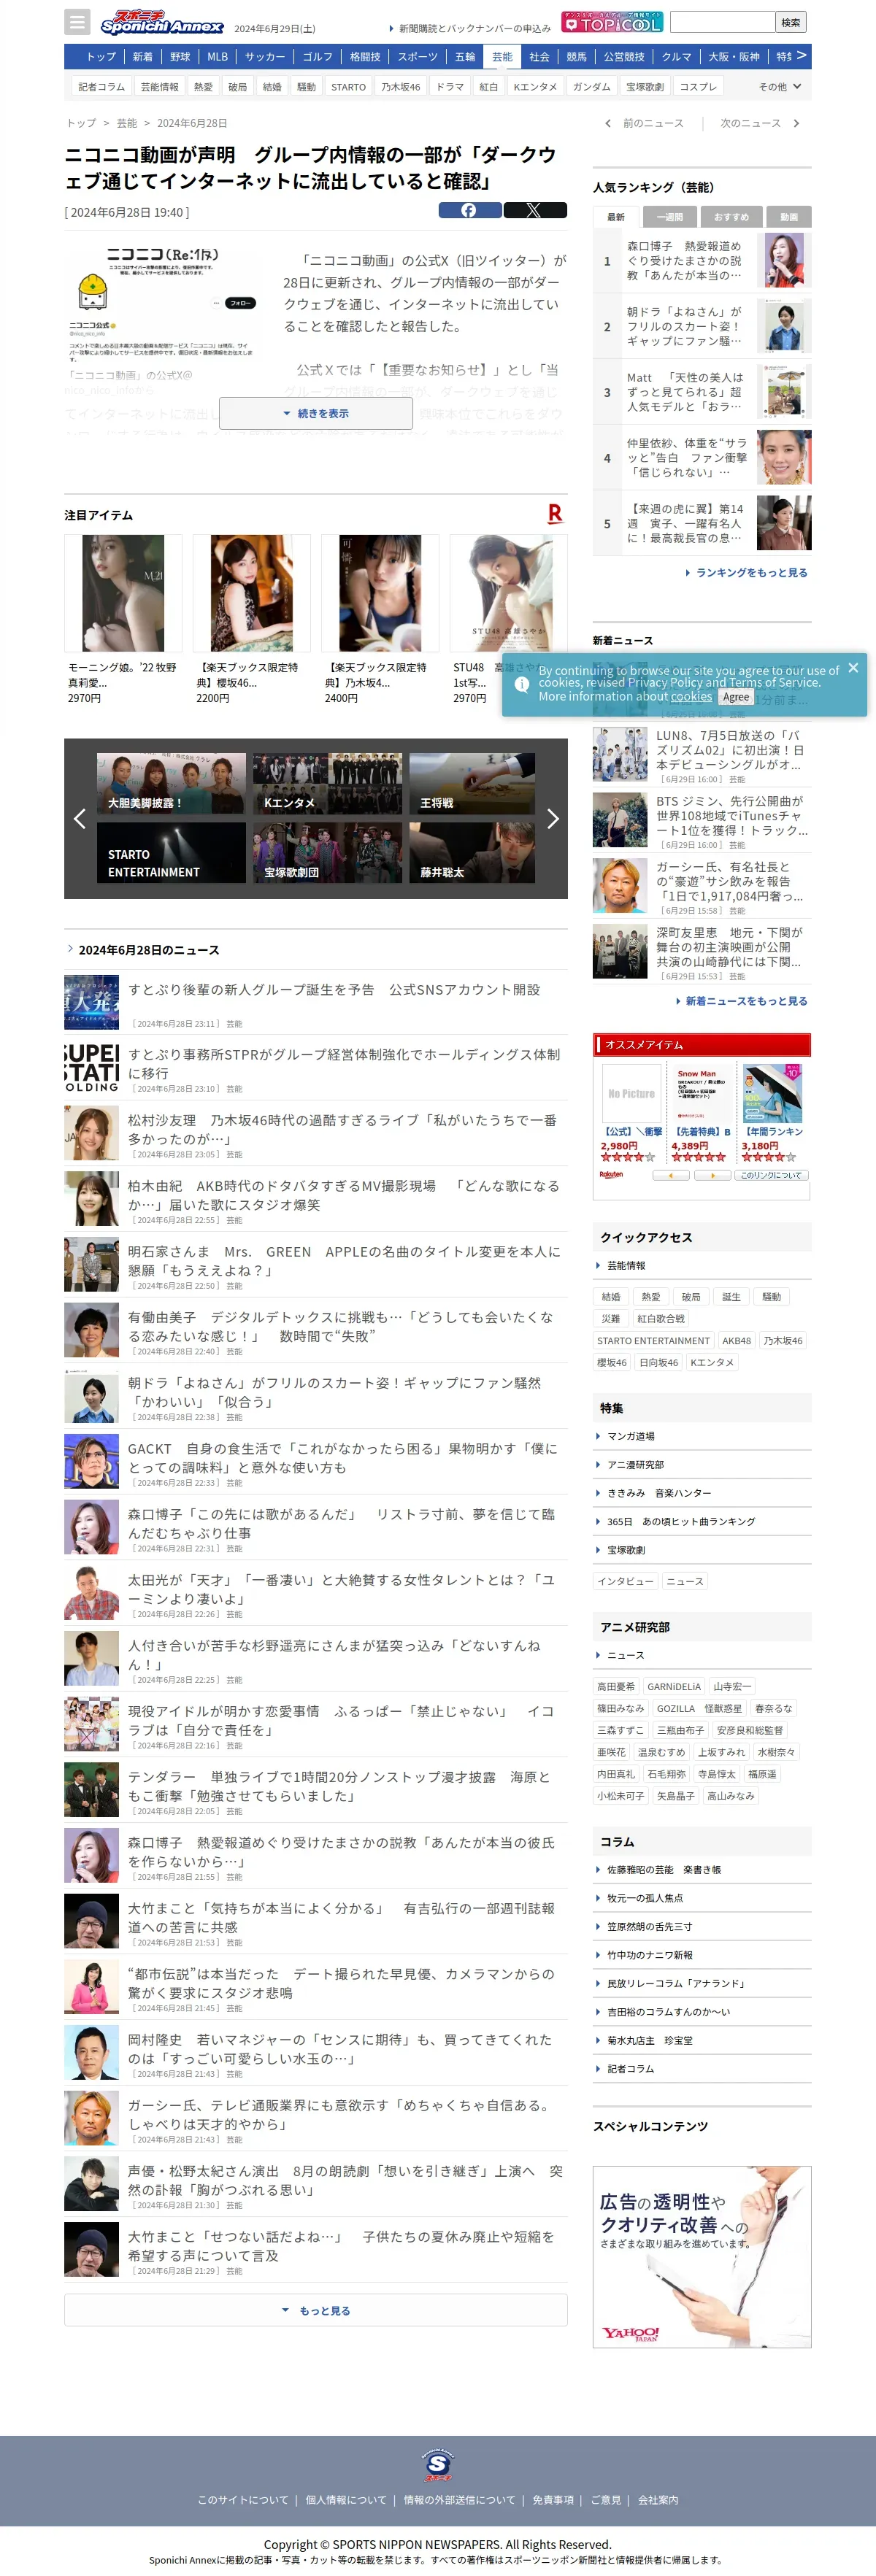The image size is (876, 2576).
Task: Click the Rakuten R logo
Action: pos(555,514)
